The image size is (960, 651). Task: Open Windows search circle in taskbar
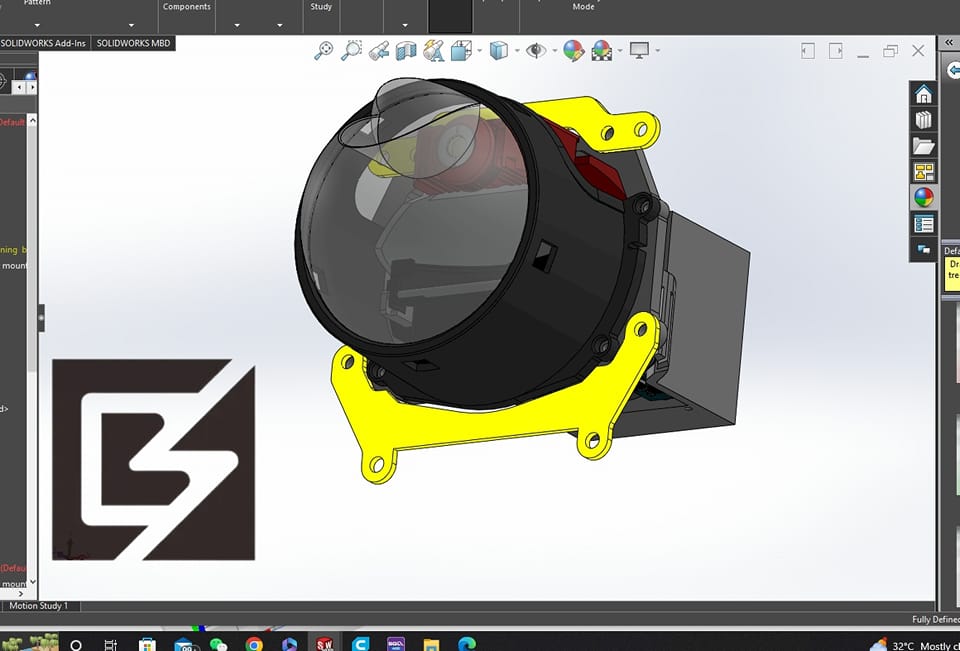[x=76, y=645]
